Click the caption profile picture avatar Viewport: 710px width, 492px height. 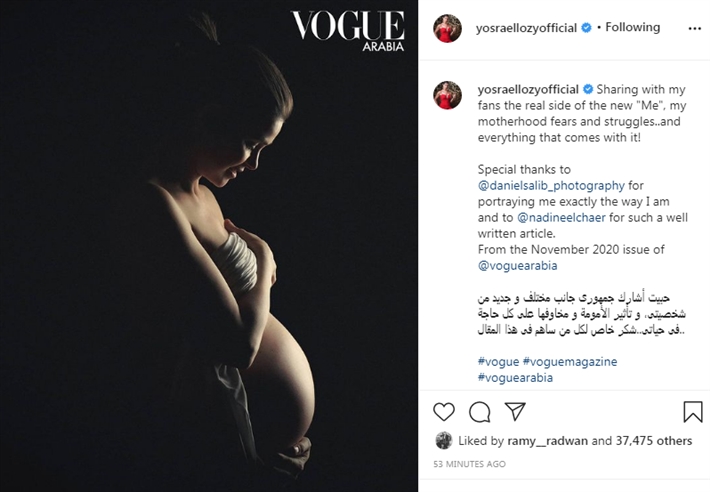[448, 95]
